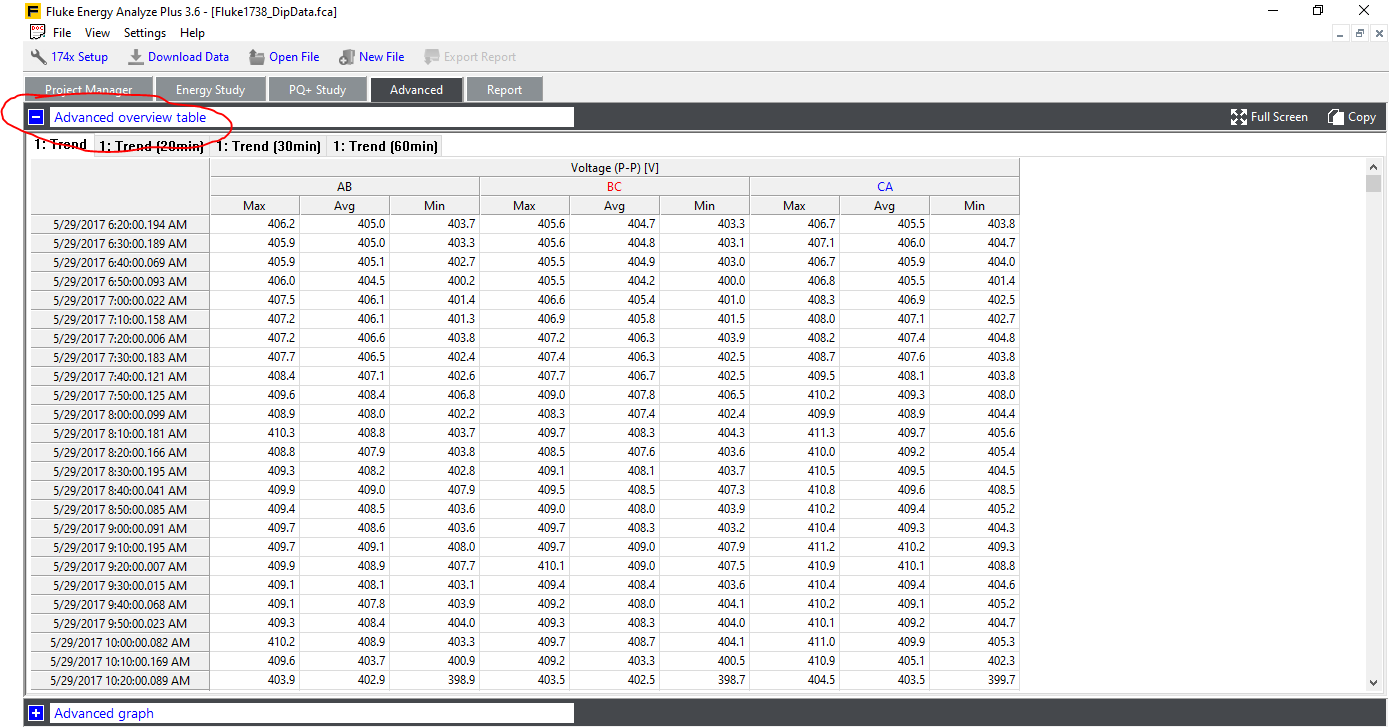The width and height of the screenshot is (1389, 728).
Task: Click the Copy table icon
Action: pyautogui.click(x=1335, y=117)
